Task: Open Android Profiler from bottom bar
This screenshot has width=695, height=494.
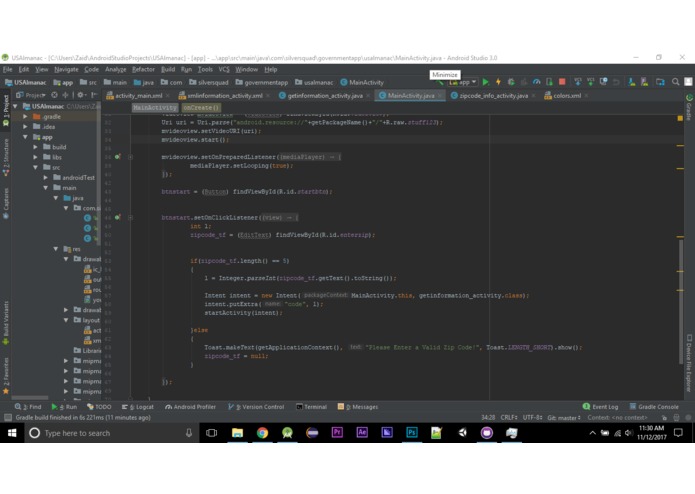Action: pyautogui.click(x=190, y=407)
